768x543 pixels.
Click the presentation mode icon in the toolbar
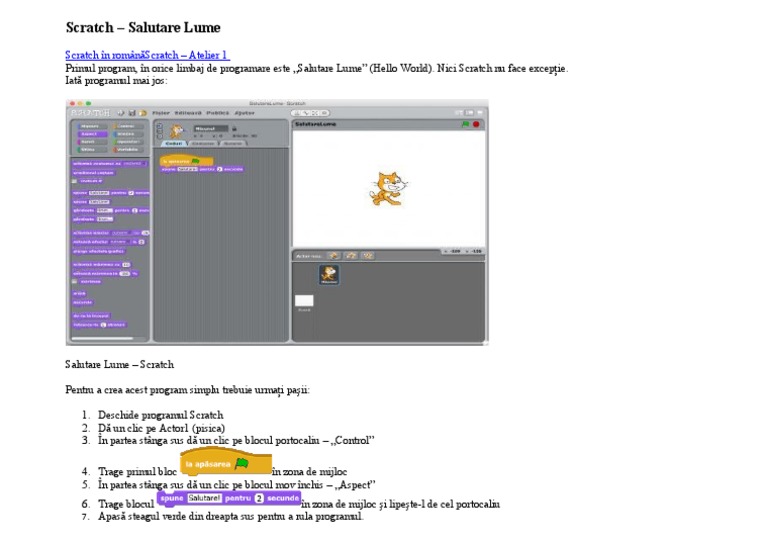tap(480, 113)
